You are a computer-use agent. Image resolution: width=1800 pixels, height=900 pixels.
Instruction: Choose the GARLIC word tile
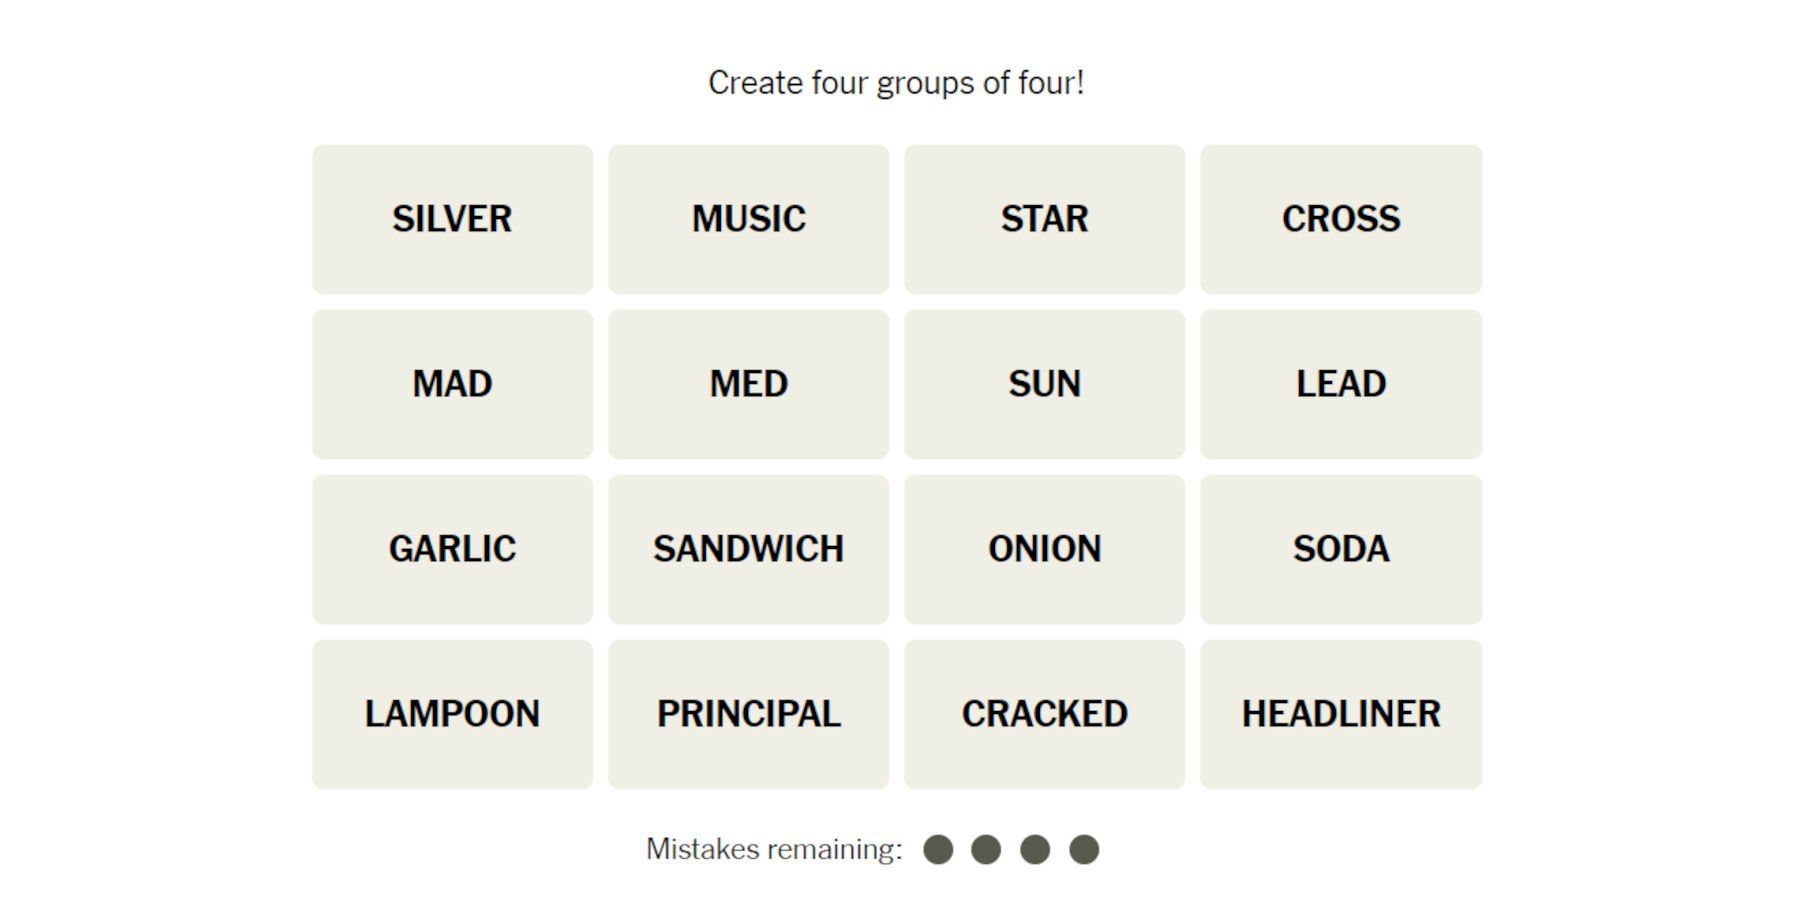tap(452, 549)
